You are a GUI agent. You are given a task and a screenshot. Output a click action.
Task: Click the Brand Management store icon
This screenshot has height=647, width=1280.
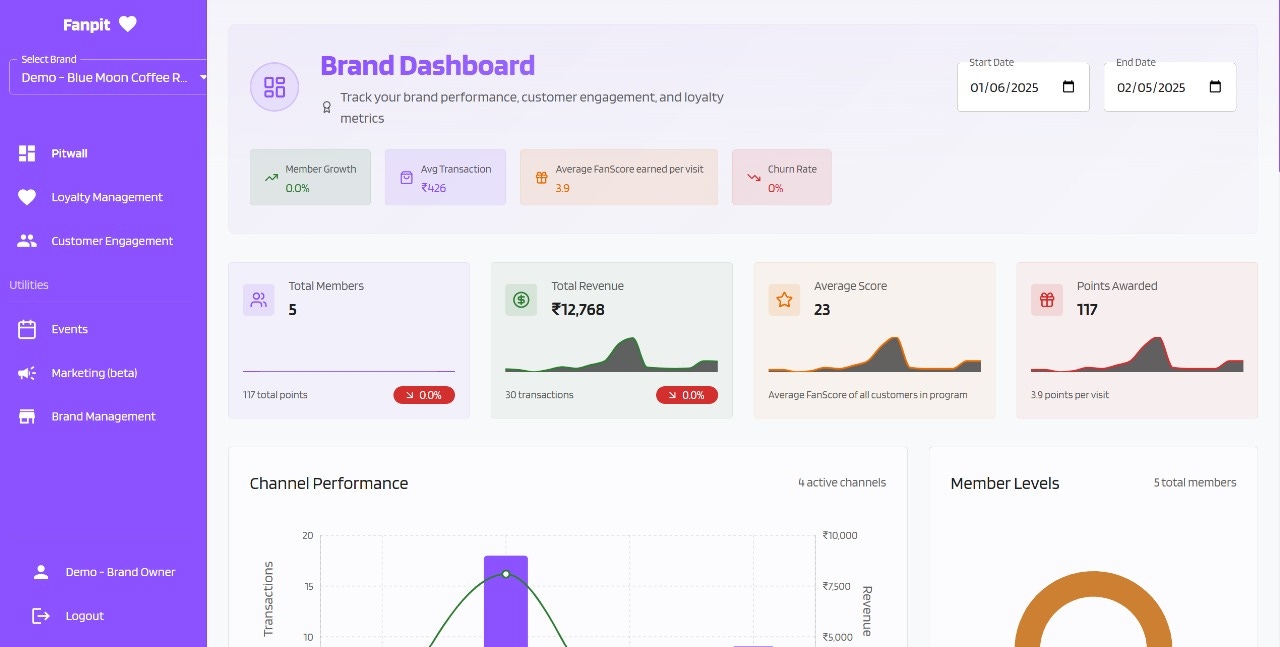point(27,416)
